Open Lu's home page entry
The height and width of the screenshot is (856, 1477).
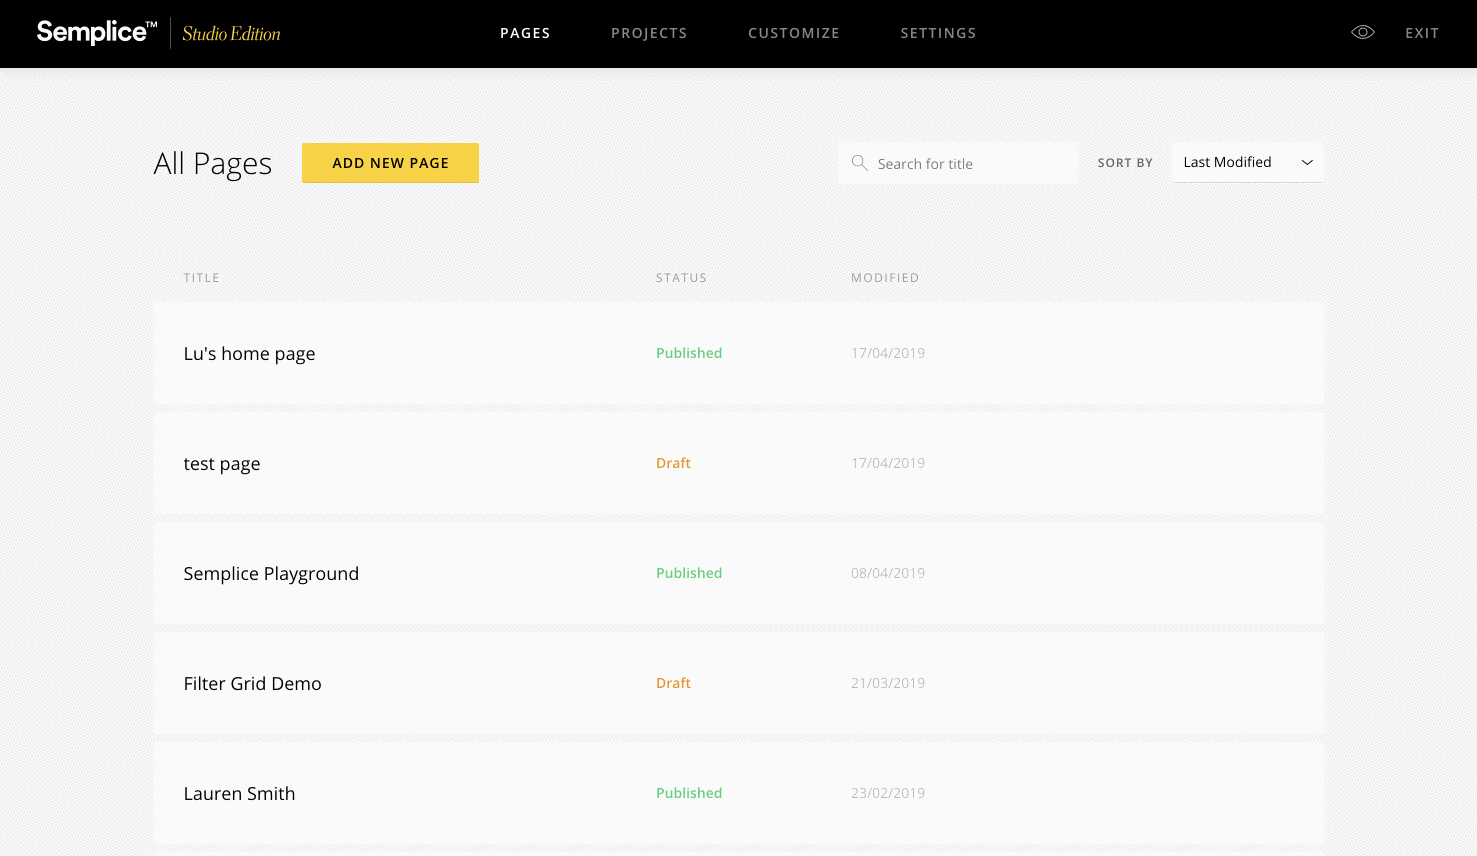(249, 354)
